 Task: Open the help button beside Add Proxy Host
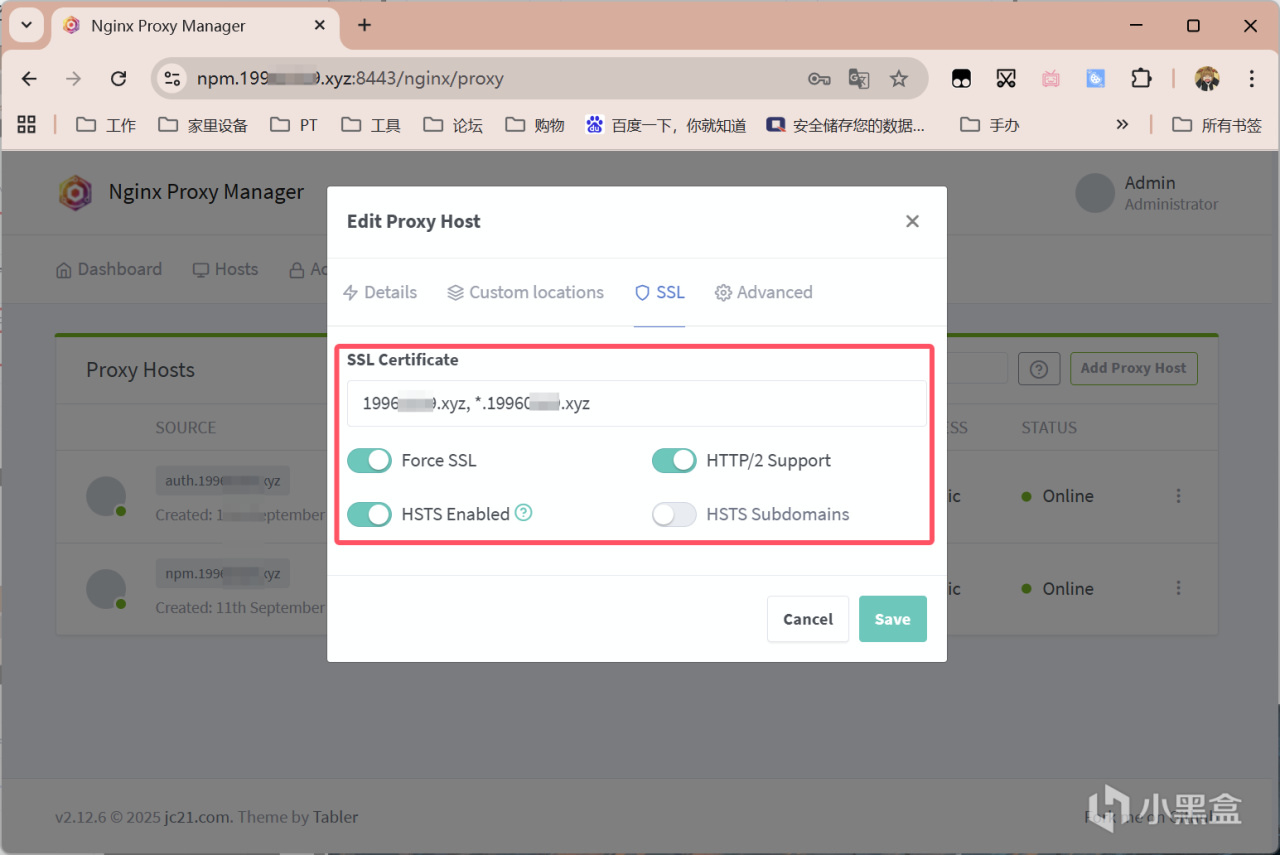pos(1039,369)
